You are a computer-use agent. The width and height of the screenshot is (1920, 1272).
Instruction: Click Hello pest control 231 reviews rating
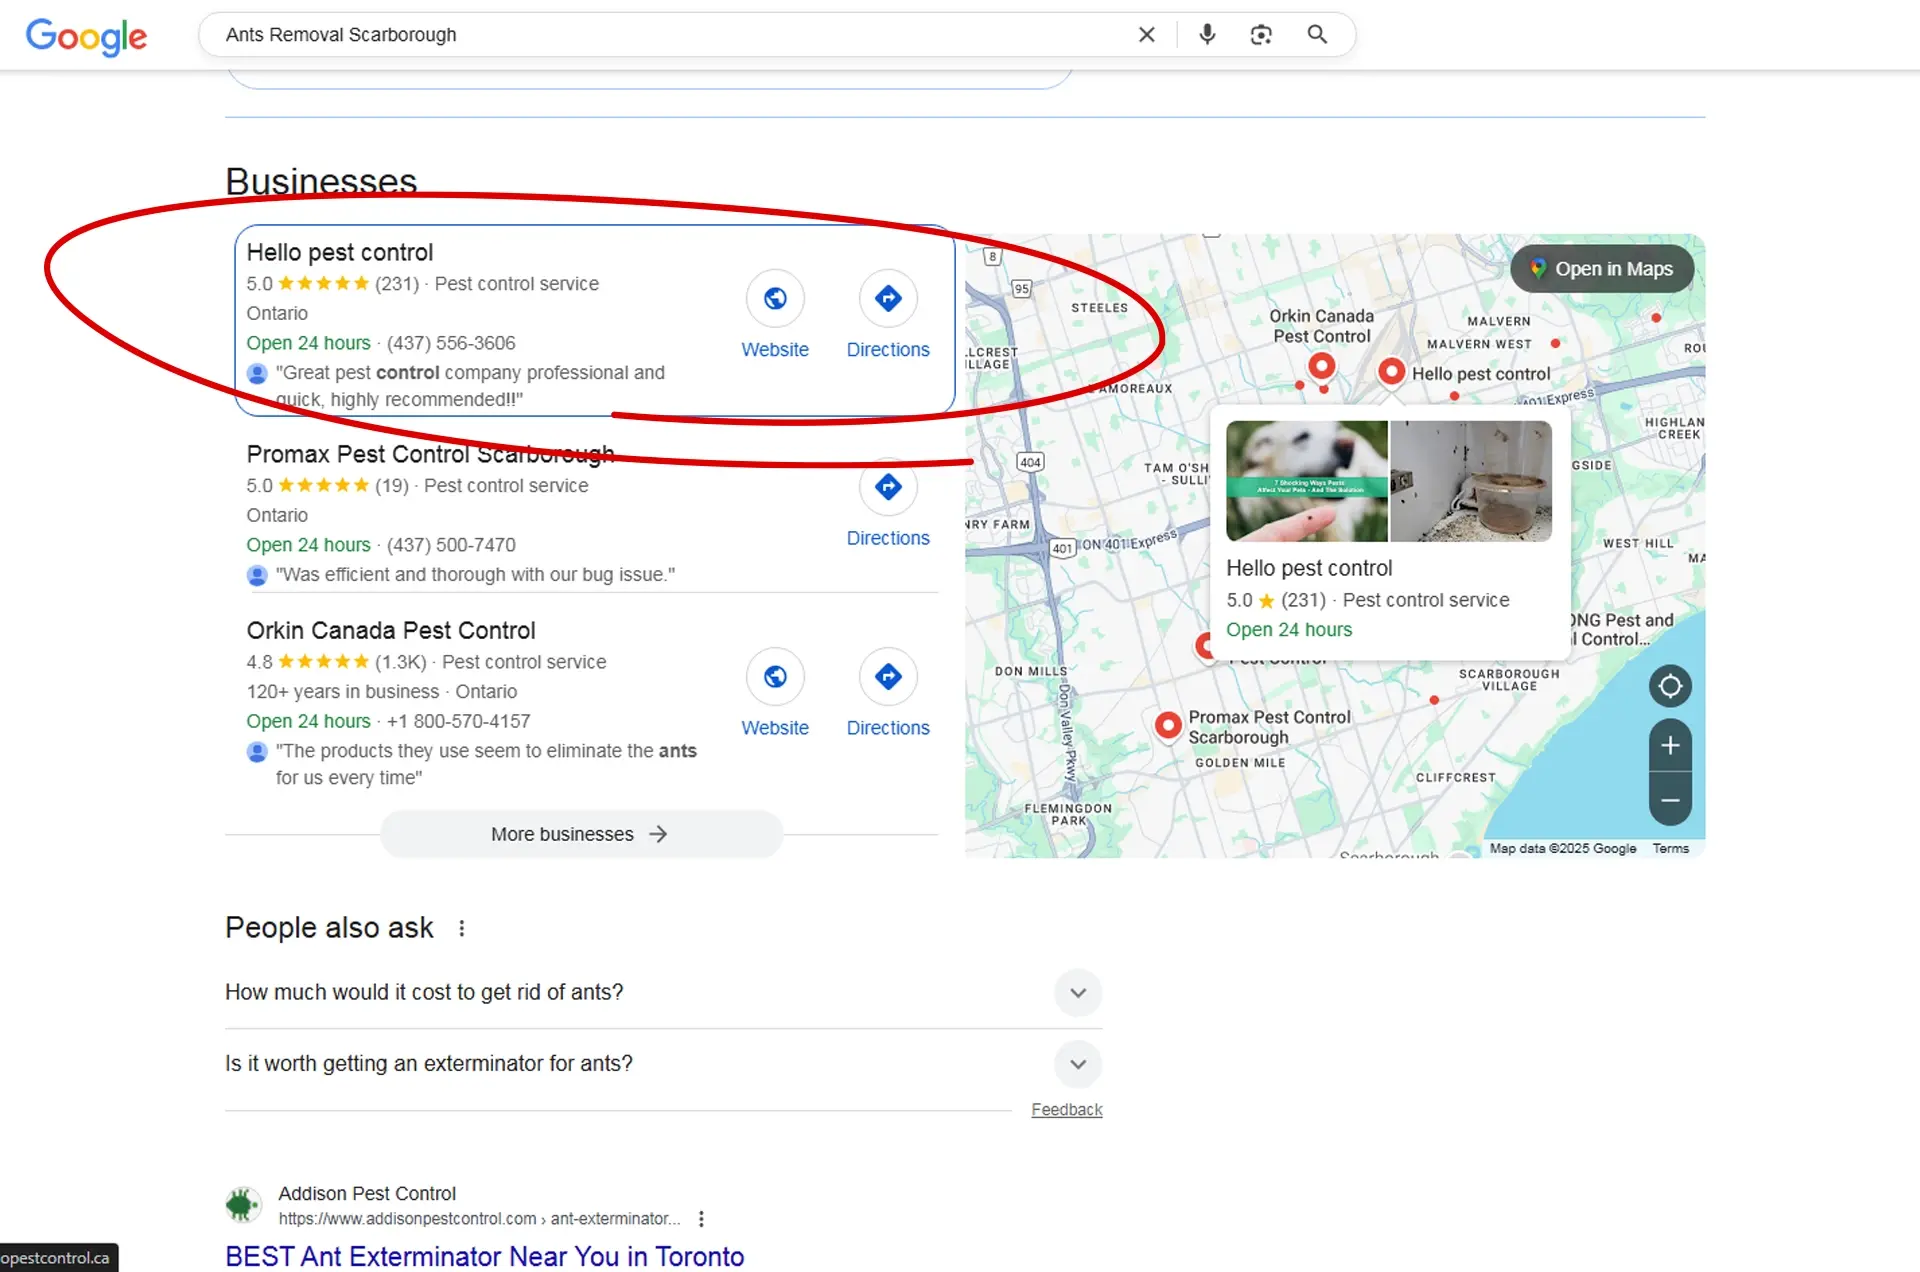tap(333, 284)
